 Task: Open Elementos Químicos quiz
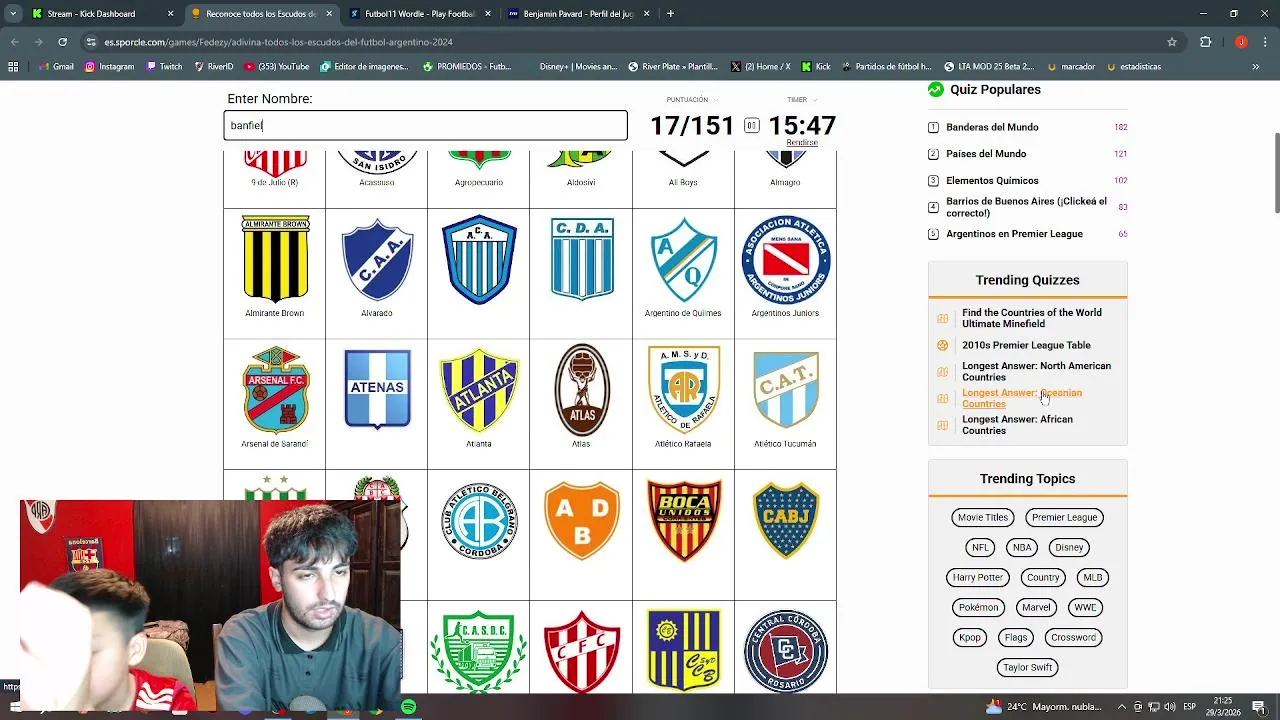tap(992, 181)
